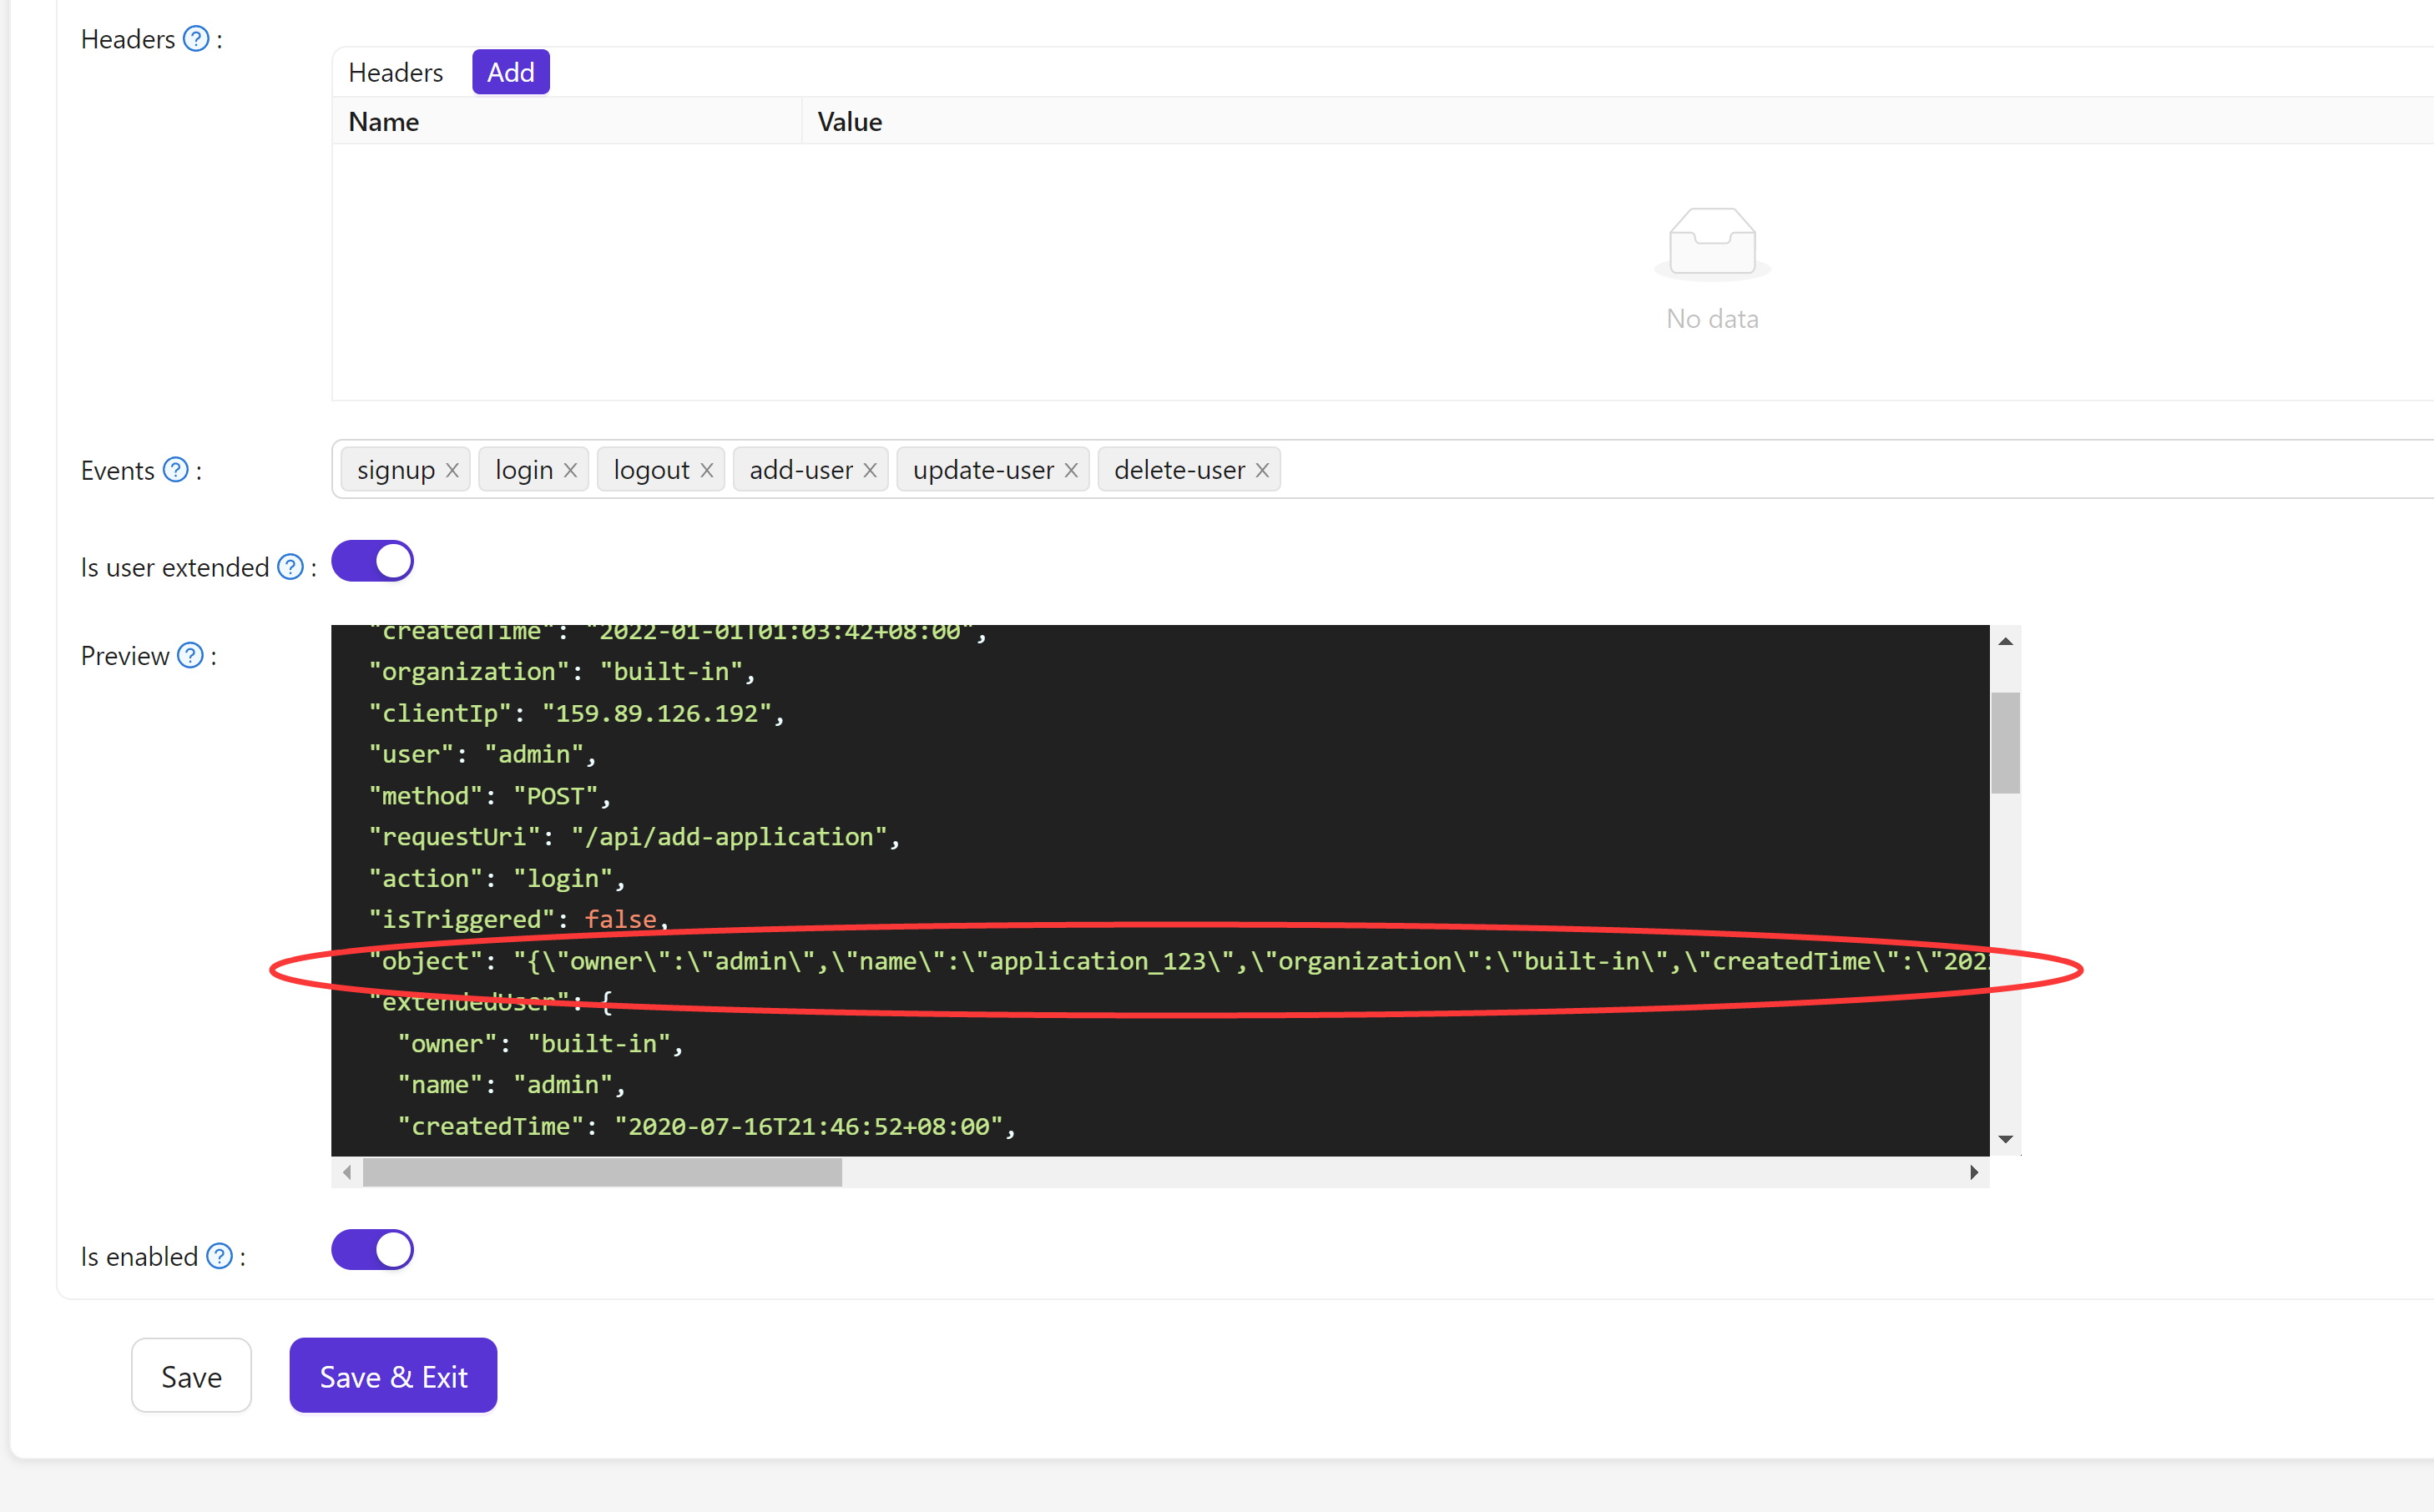This screenshot has height=1512, width=2434.
Task: Click the Save & Exit button
Action: click(x=392, y=1375)
